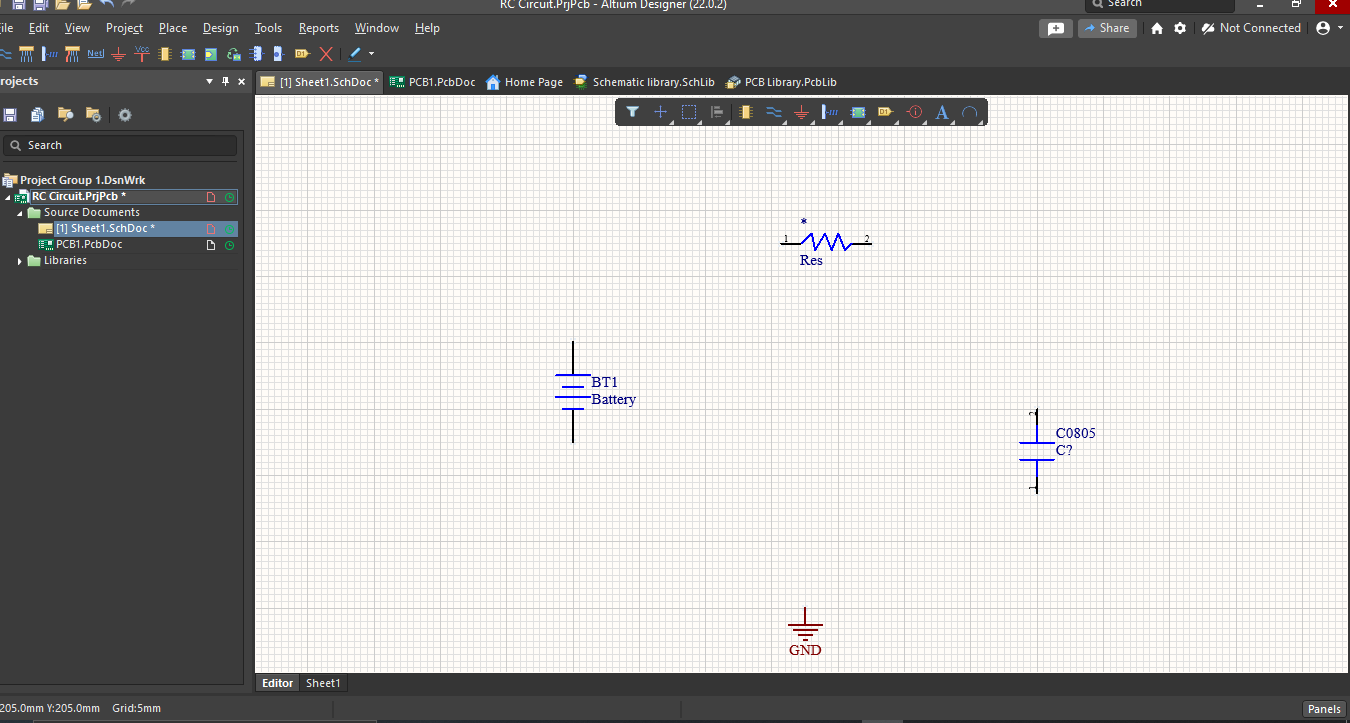The image size is (1350, 723).
Task: Select the No ERC marker tool
Action: pyautogui.click(x=325, y=53)
